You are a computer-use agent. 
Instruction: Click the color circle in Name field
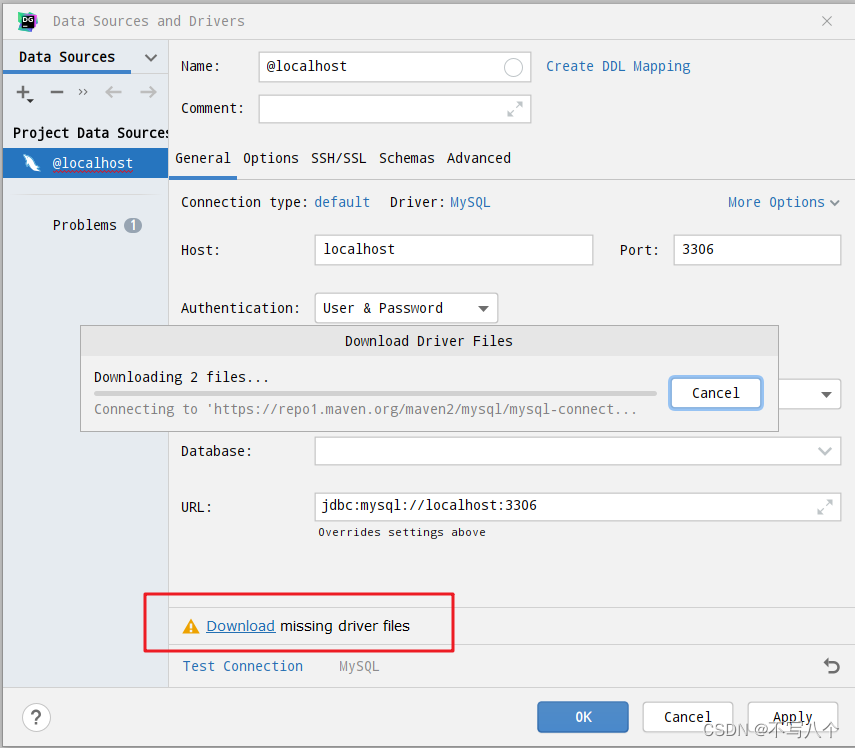[513, 68]
